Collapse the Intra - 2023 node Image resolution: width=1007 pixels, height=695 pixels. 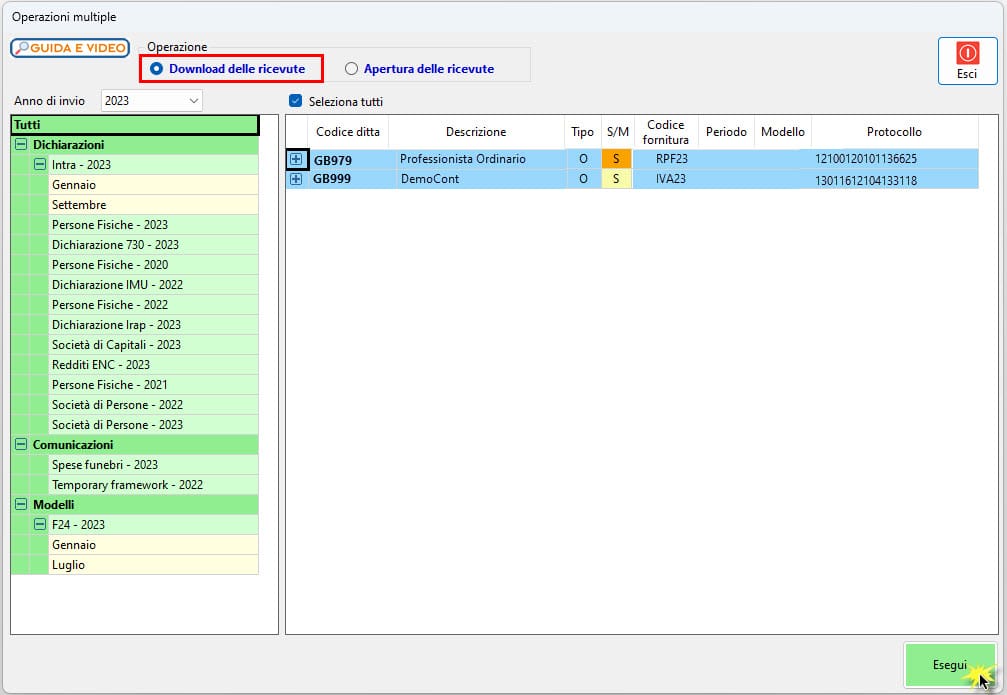point(41,165)
